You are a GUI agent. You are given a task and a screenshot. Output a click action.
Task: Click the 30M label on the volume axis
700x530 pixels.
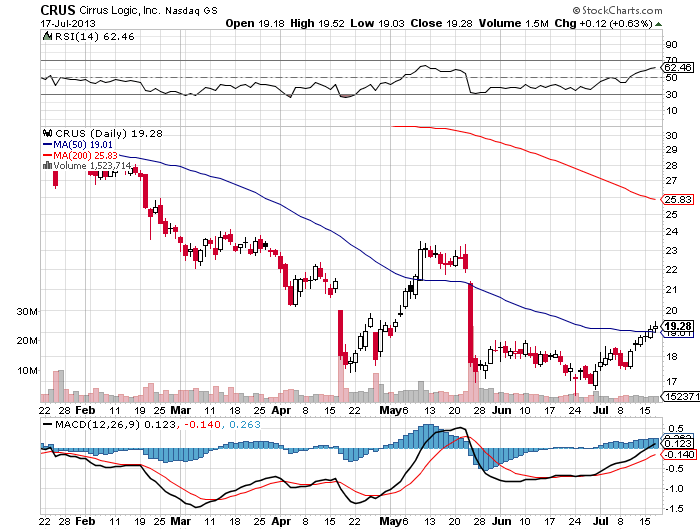coord(27,311)
